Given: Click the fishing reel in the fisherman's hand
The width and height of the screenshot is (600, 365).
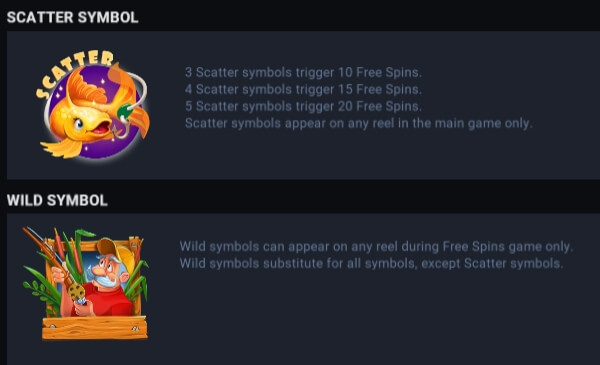Looking at the screenshot, I should click(77, 292).
